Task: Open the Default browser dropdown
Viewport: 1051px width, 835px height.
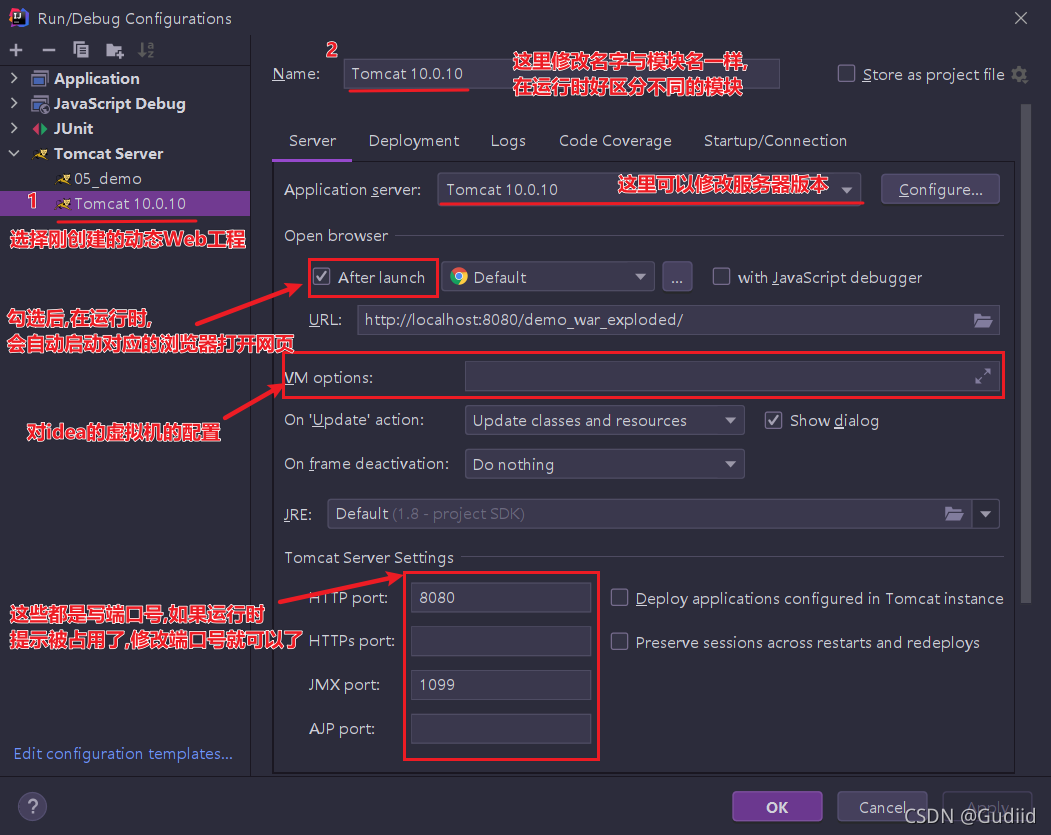Action: [640, 277]
